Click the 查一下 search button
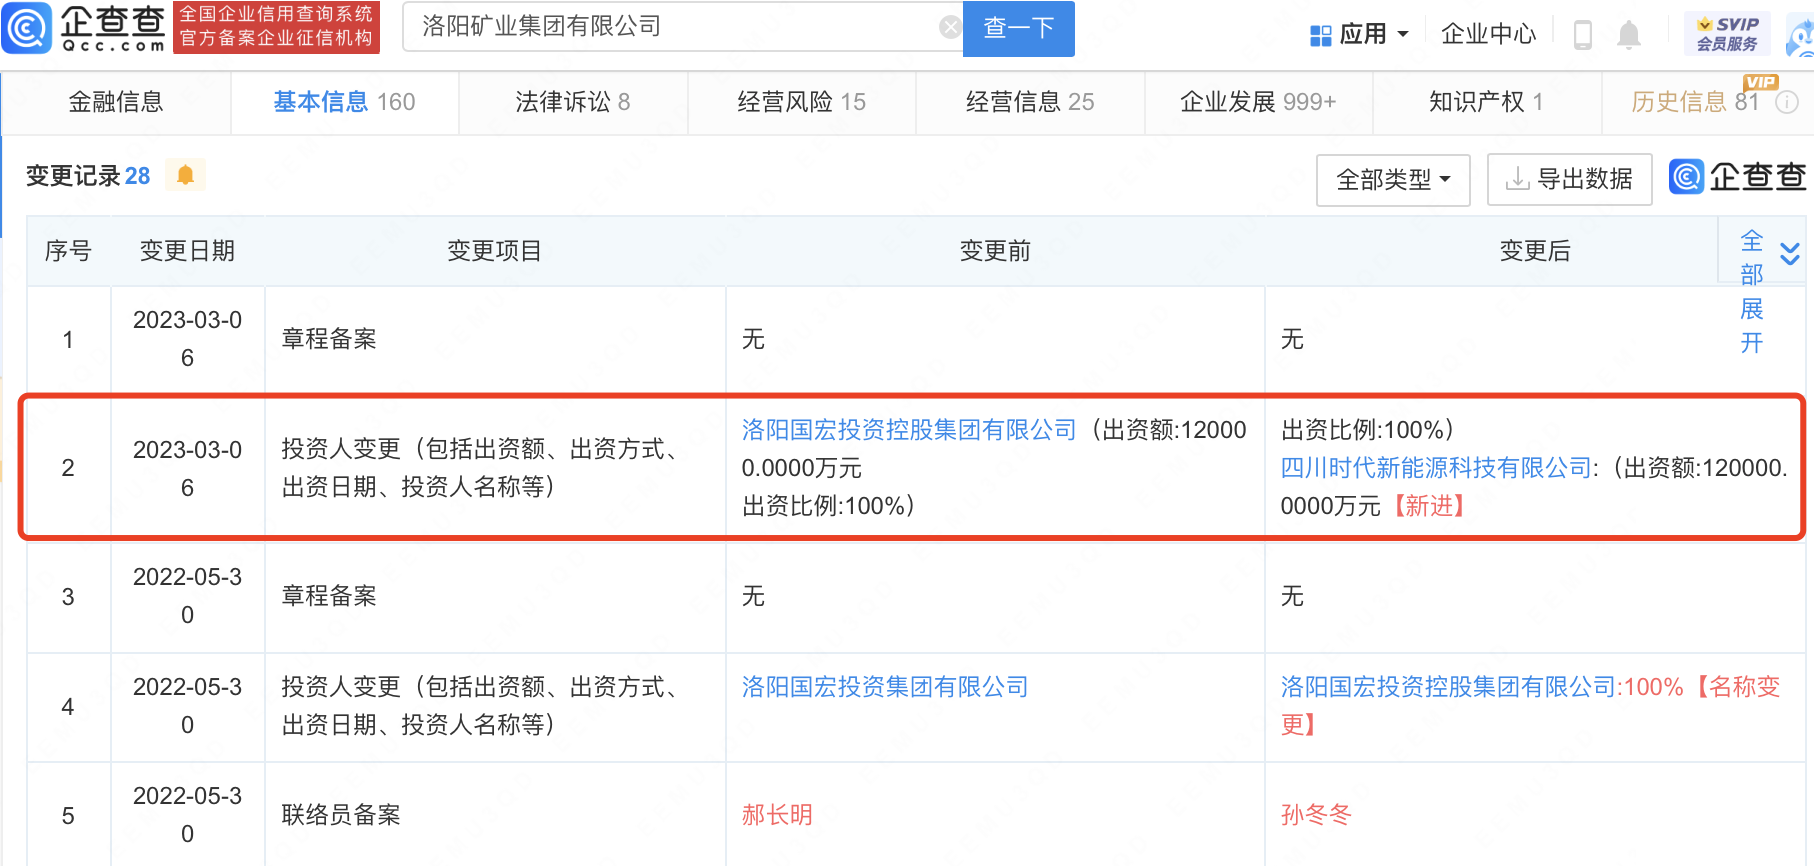 point(1018,28)
